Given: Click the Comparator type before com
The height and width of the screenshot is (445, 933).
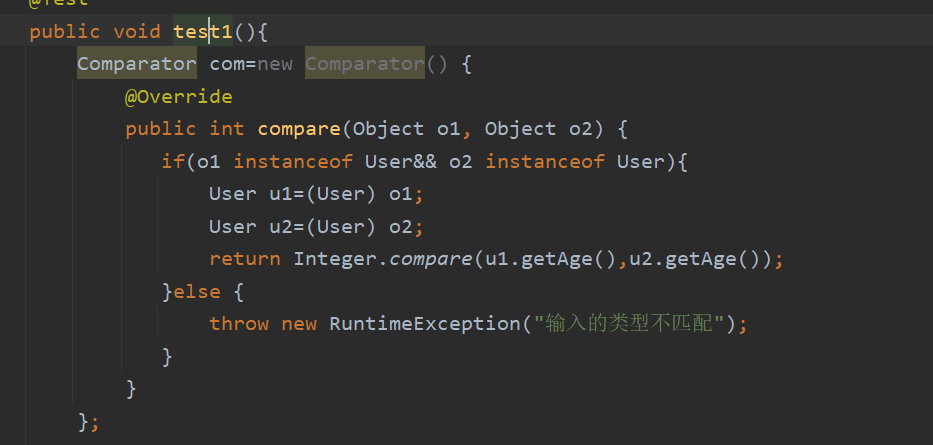Looking at the screenshot, I should point(137,64).
